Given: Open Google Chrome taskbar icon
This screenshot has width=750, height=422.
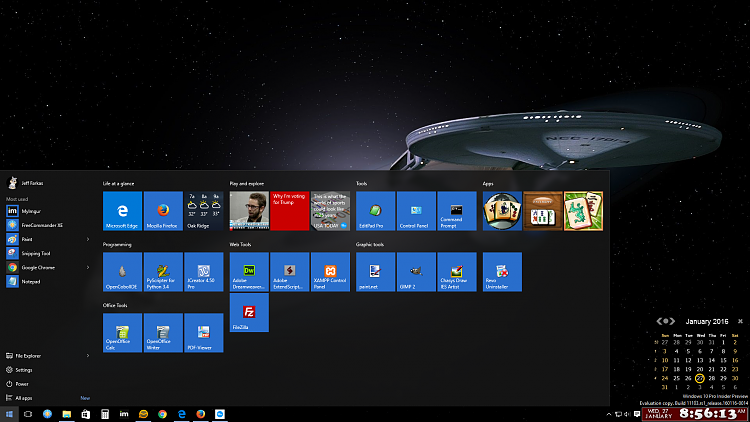Looking at the screenshot, I should click(162, 414).
